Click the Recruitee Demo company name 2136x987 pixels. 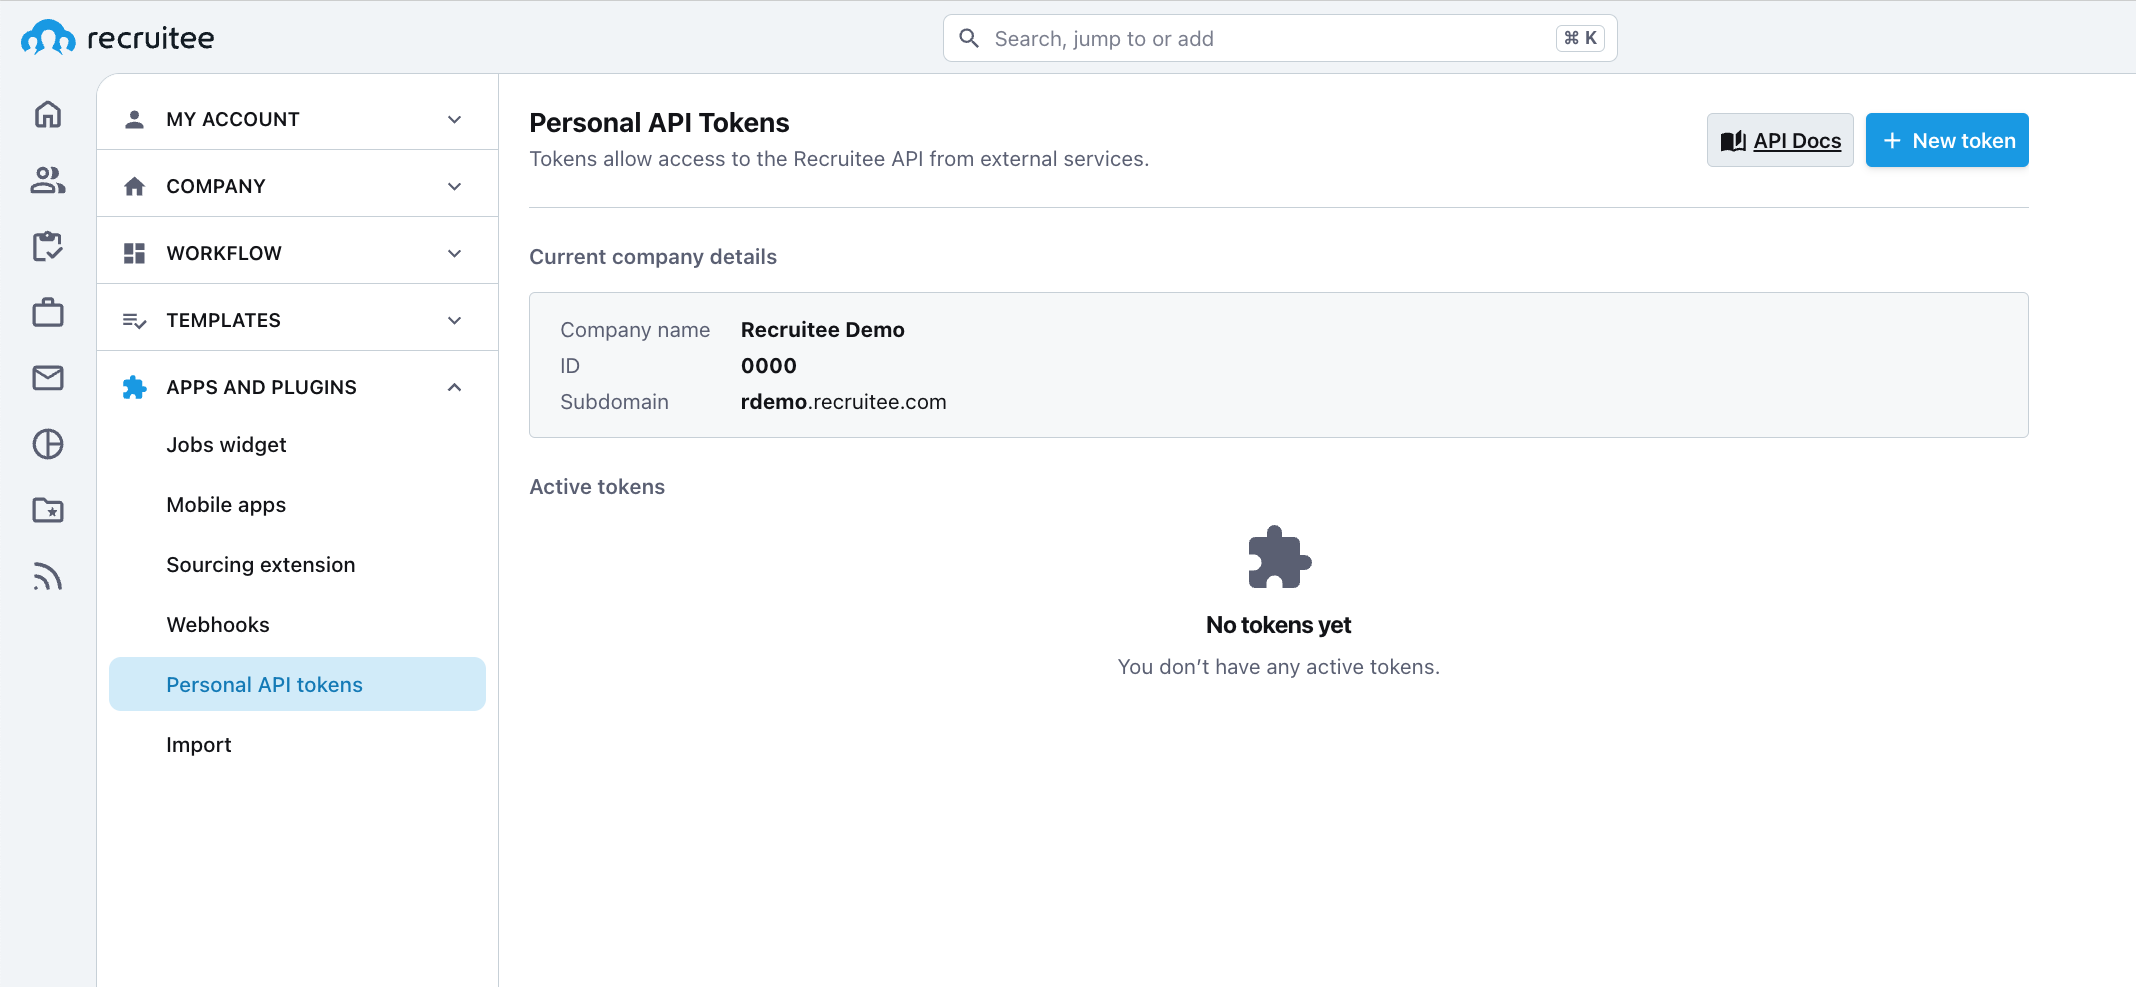click(x=822, y=330)
